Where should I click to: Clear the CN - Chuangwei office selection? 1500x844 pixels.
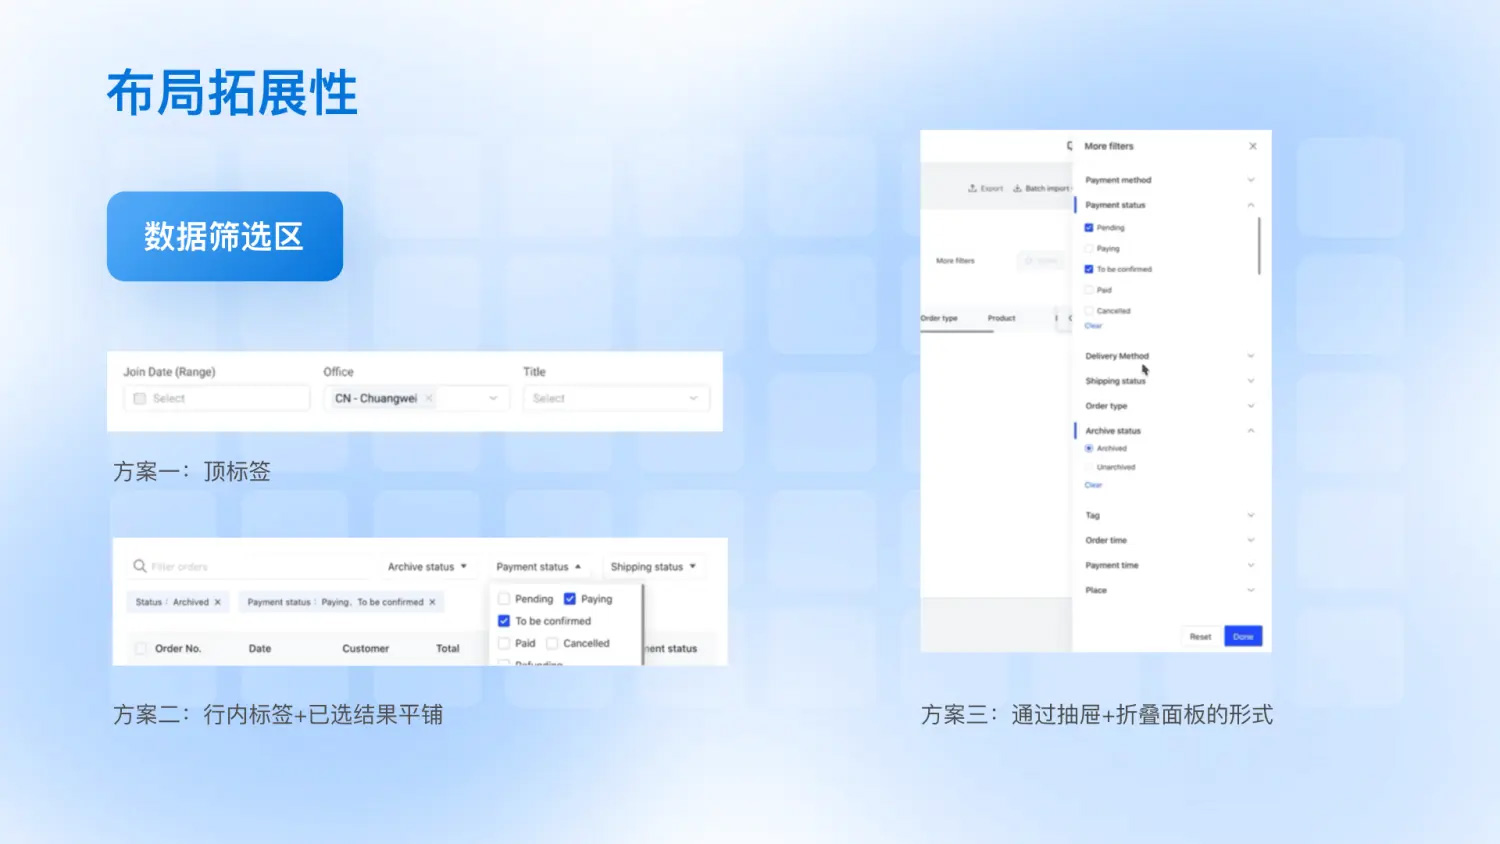[429, 398]
